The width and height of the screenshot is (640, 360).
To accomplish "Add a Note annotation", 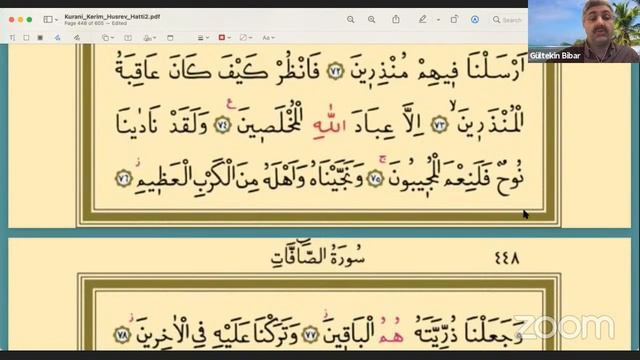I will click(x=170, y=38).
